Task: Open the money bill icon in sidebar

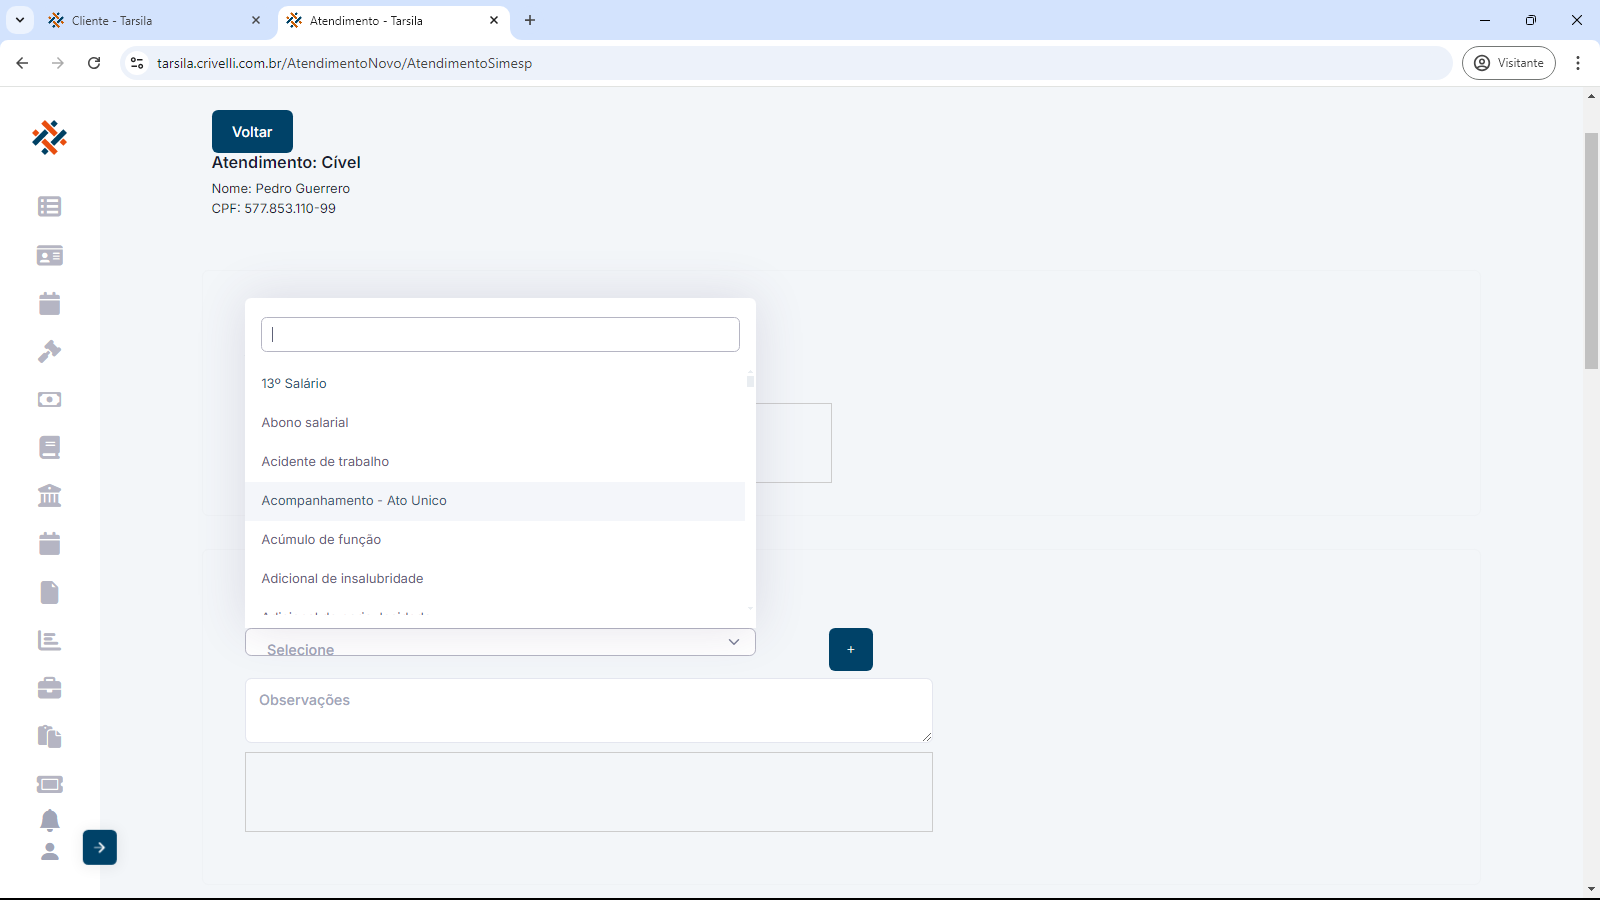Action: (49, 399)
